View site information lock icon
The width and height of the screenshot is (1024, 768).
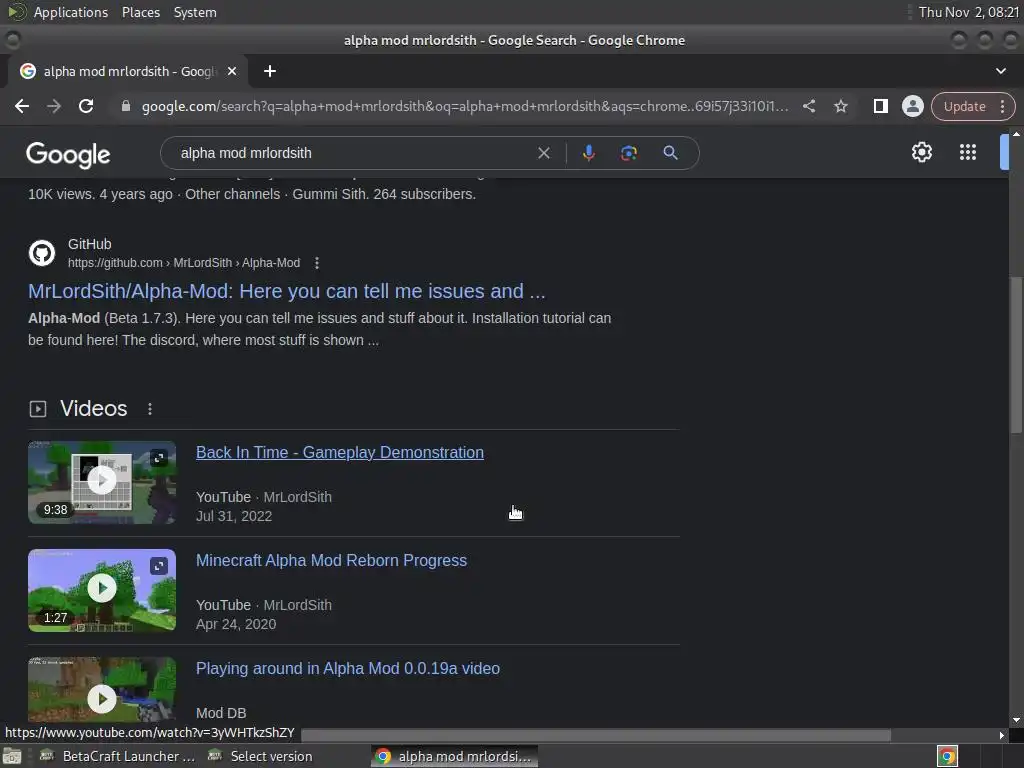click(x=126, y=106)
